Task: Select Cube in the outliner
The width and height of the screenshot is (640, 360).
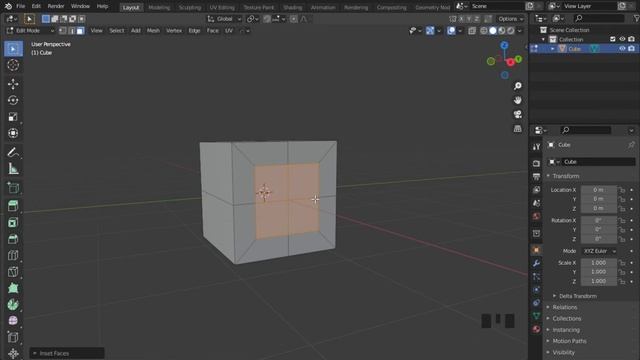Action: click(x=574, y=49)
